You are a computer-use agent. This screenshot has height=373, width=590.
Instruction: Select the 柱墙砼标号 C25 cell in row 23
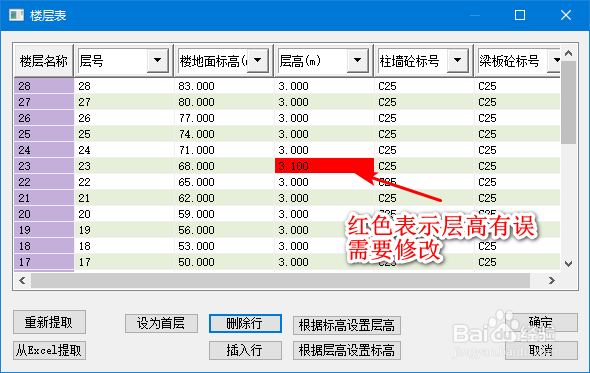[x=424, y=166]
